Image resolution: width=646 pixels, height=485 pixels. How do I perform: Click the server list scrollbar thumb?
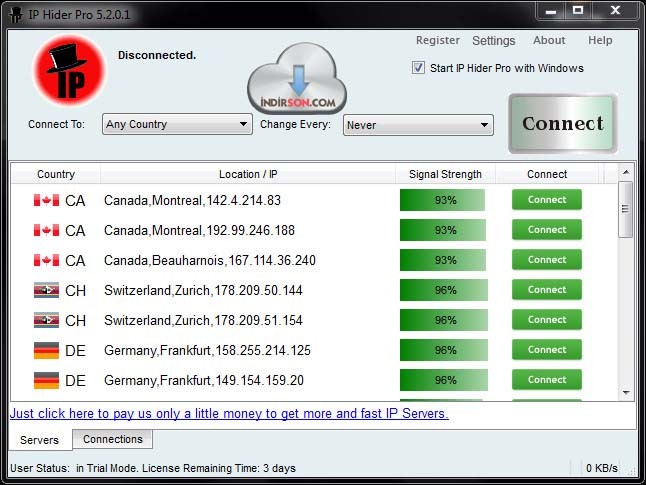click(625, 209)
